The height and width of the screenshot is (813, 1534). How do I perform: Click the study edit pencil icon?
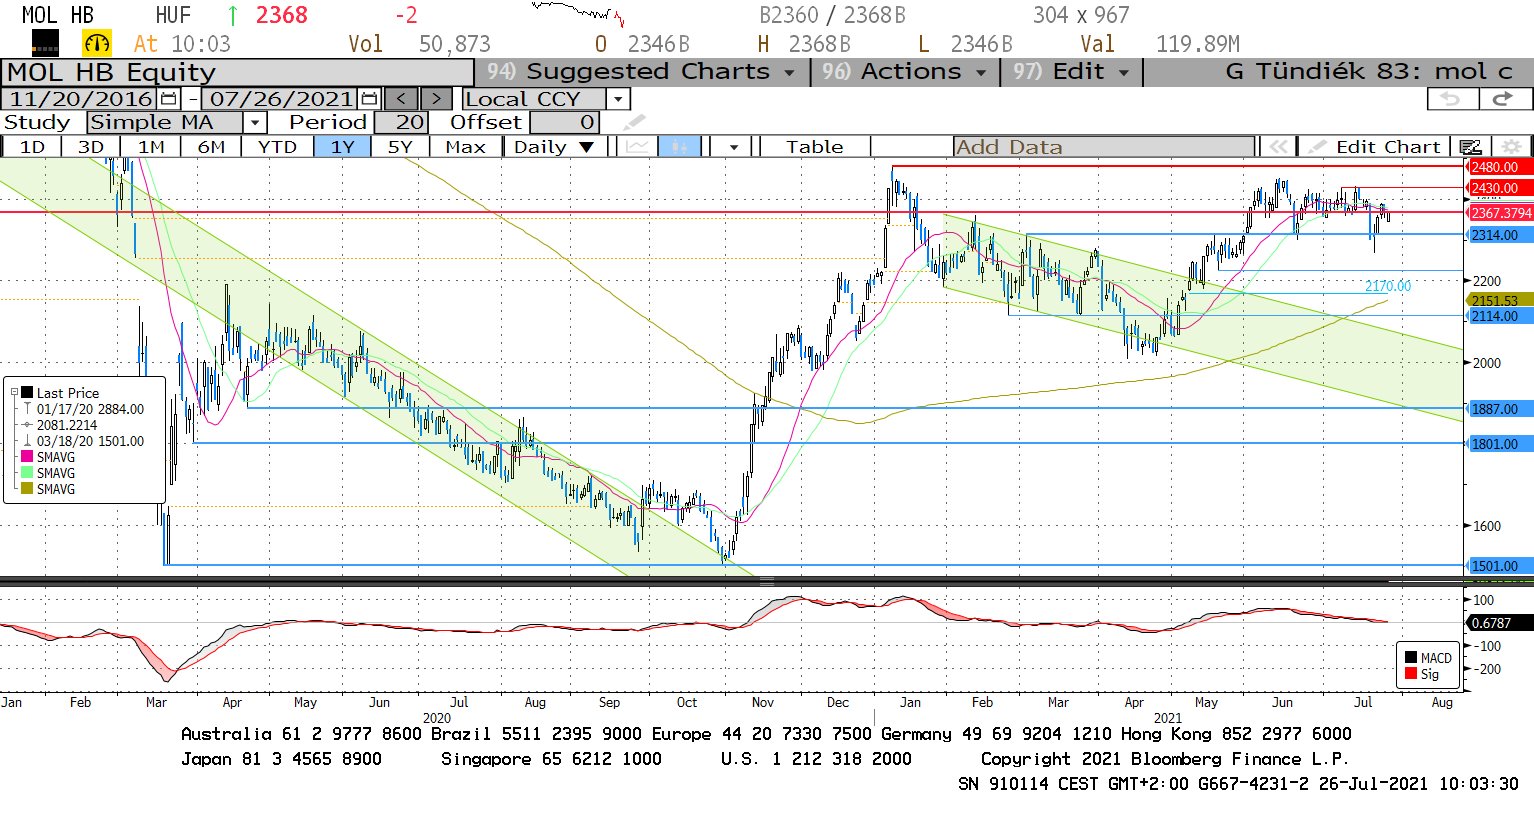click(x=634, y=123)
